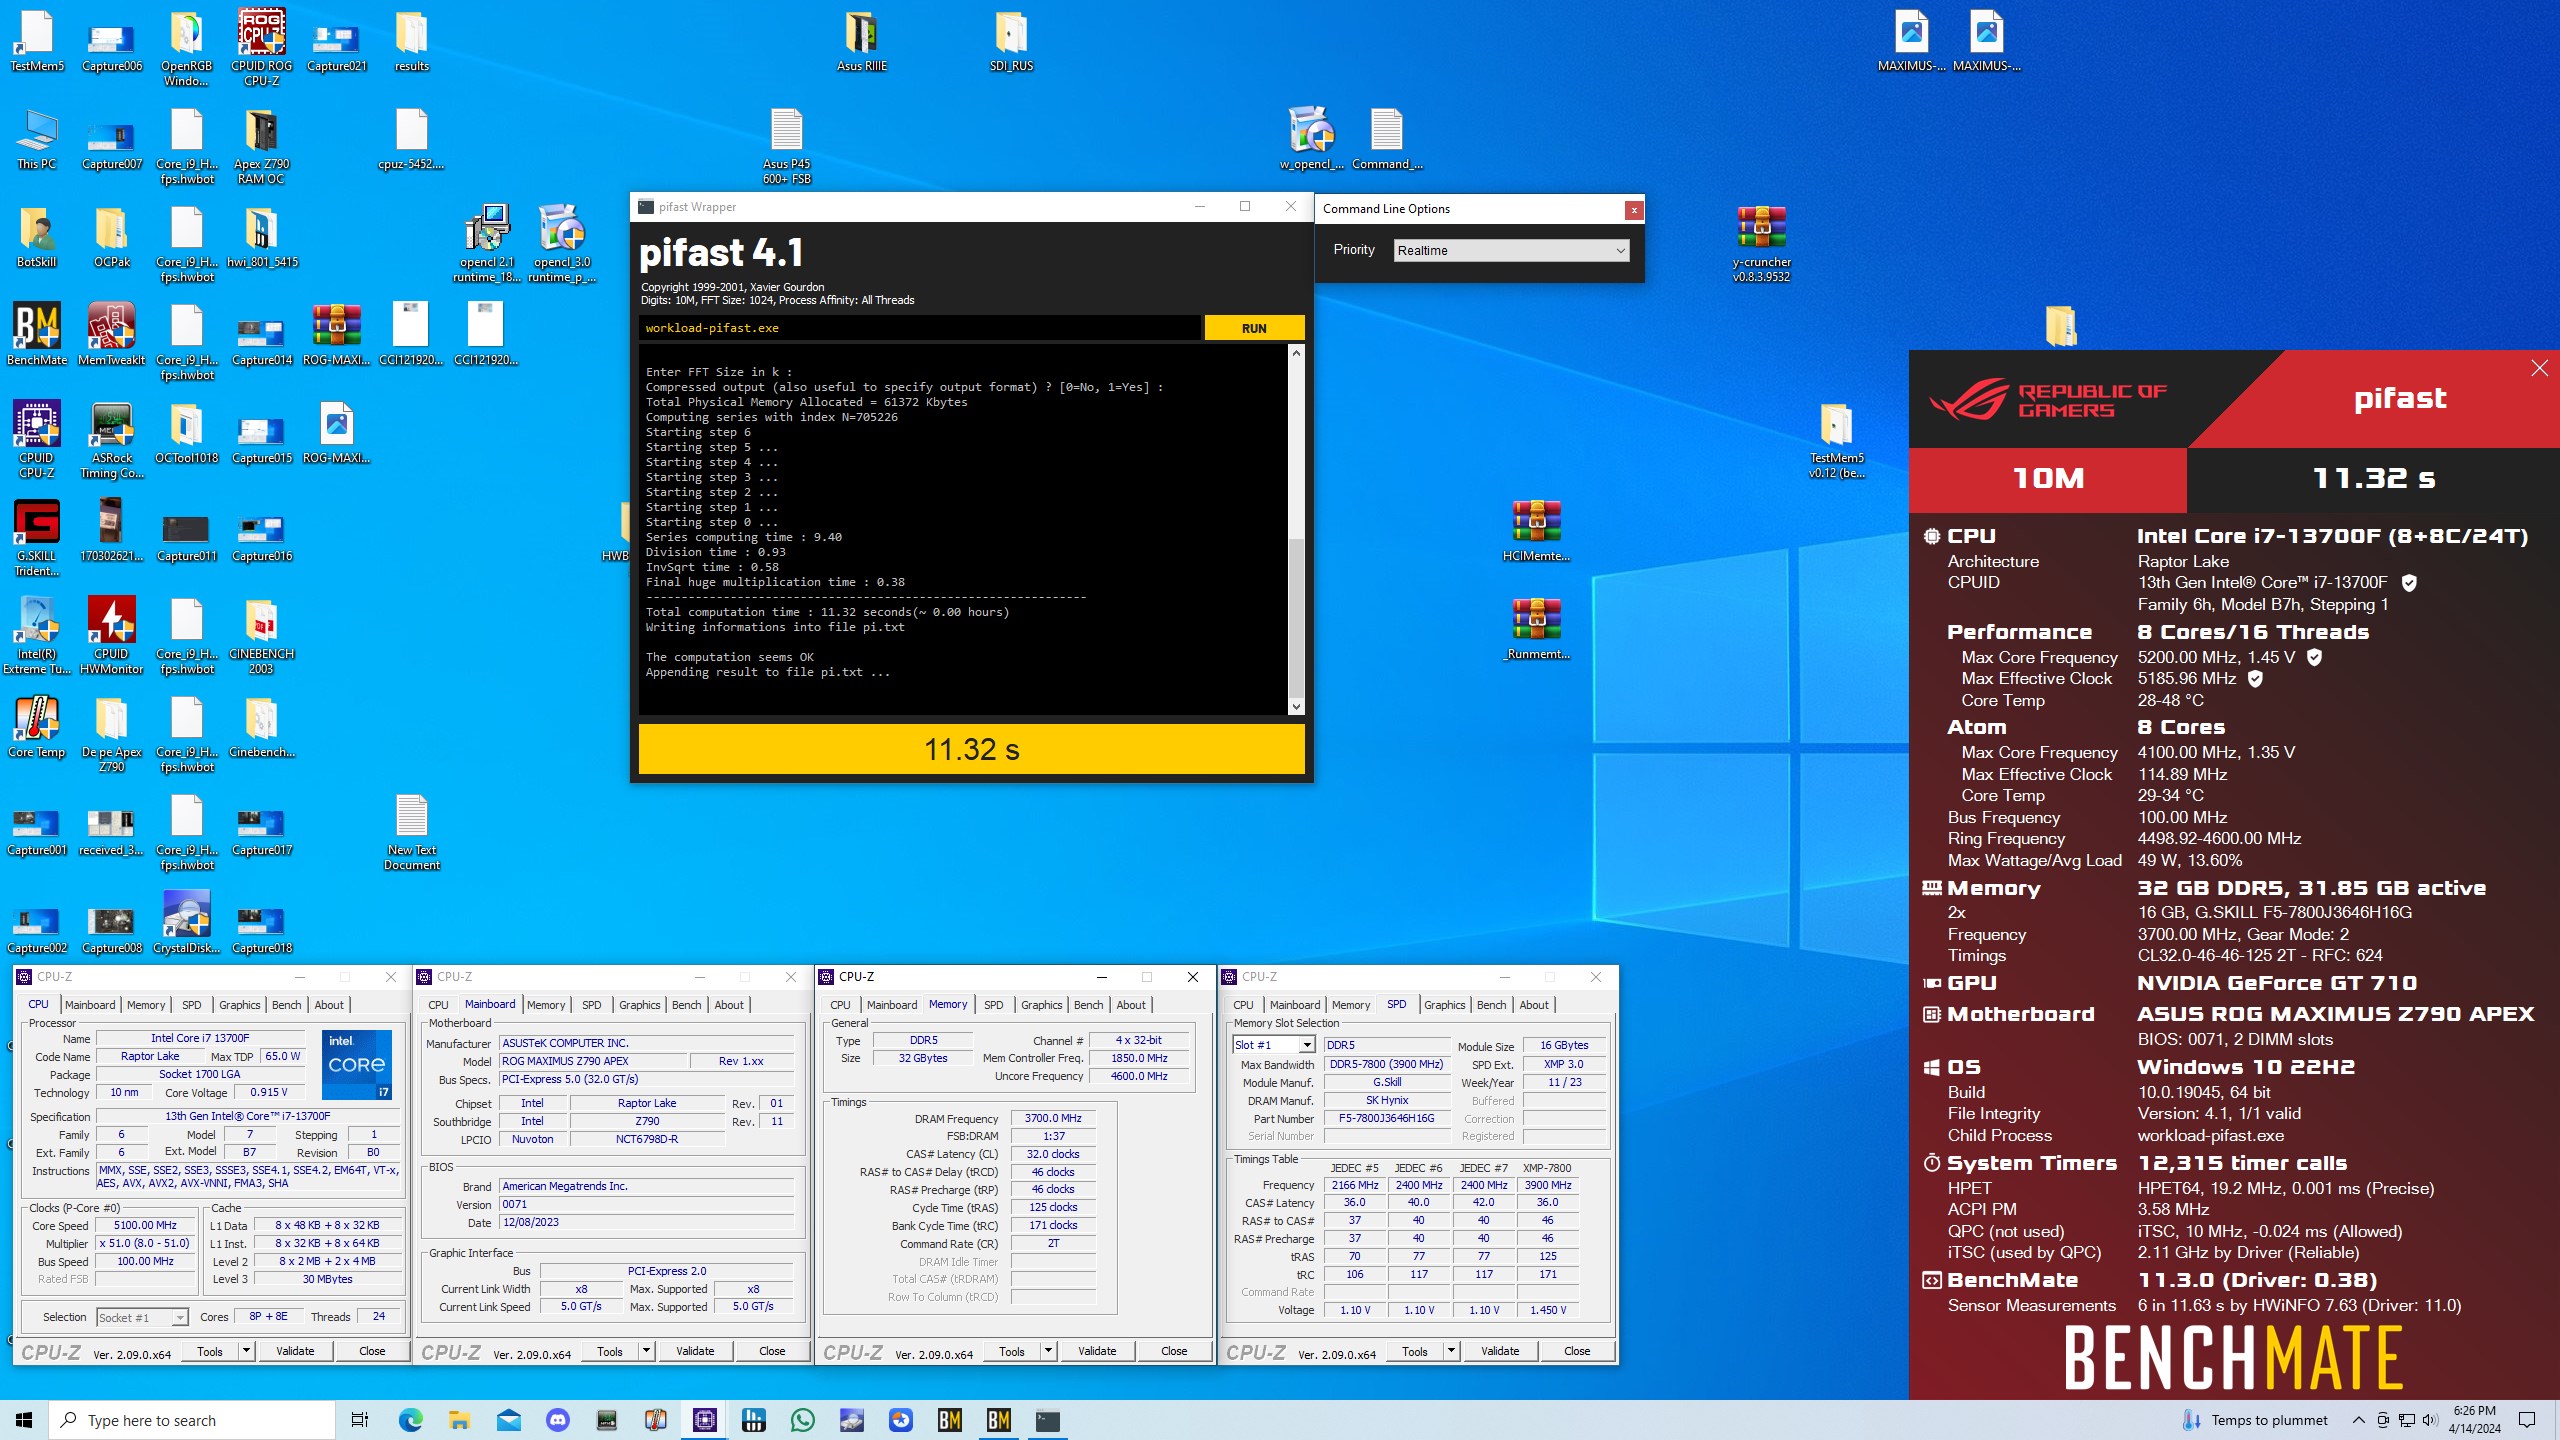Switch to Bench tab in CPU-Z CPU window
Screen dimensions: 2560x1440
pyautogui.click(x=286, y=1005)
